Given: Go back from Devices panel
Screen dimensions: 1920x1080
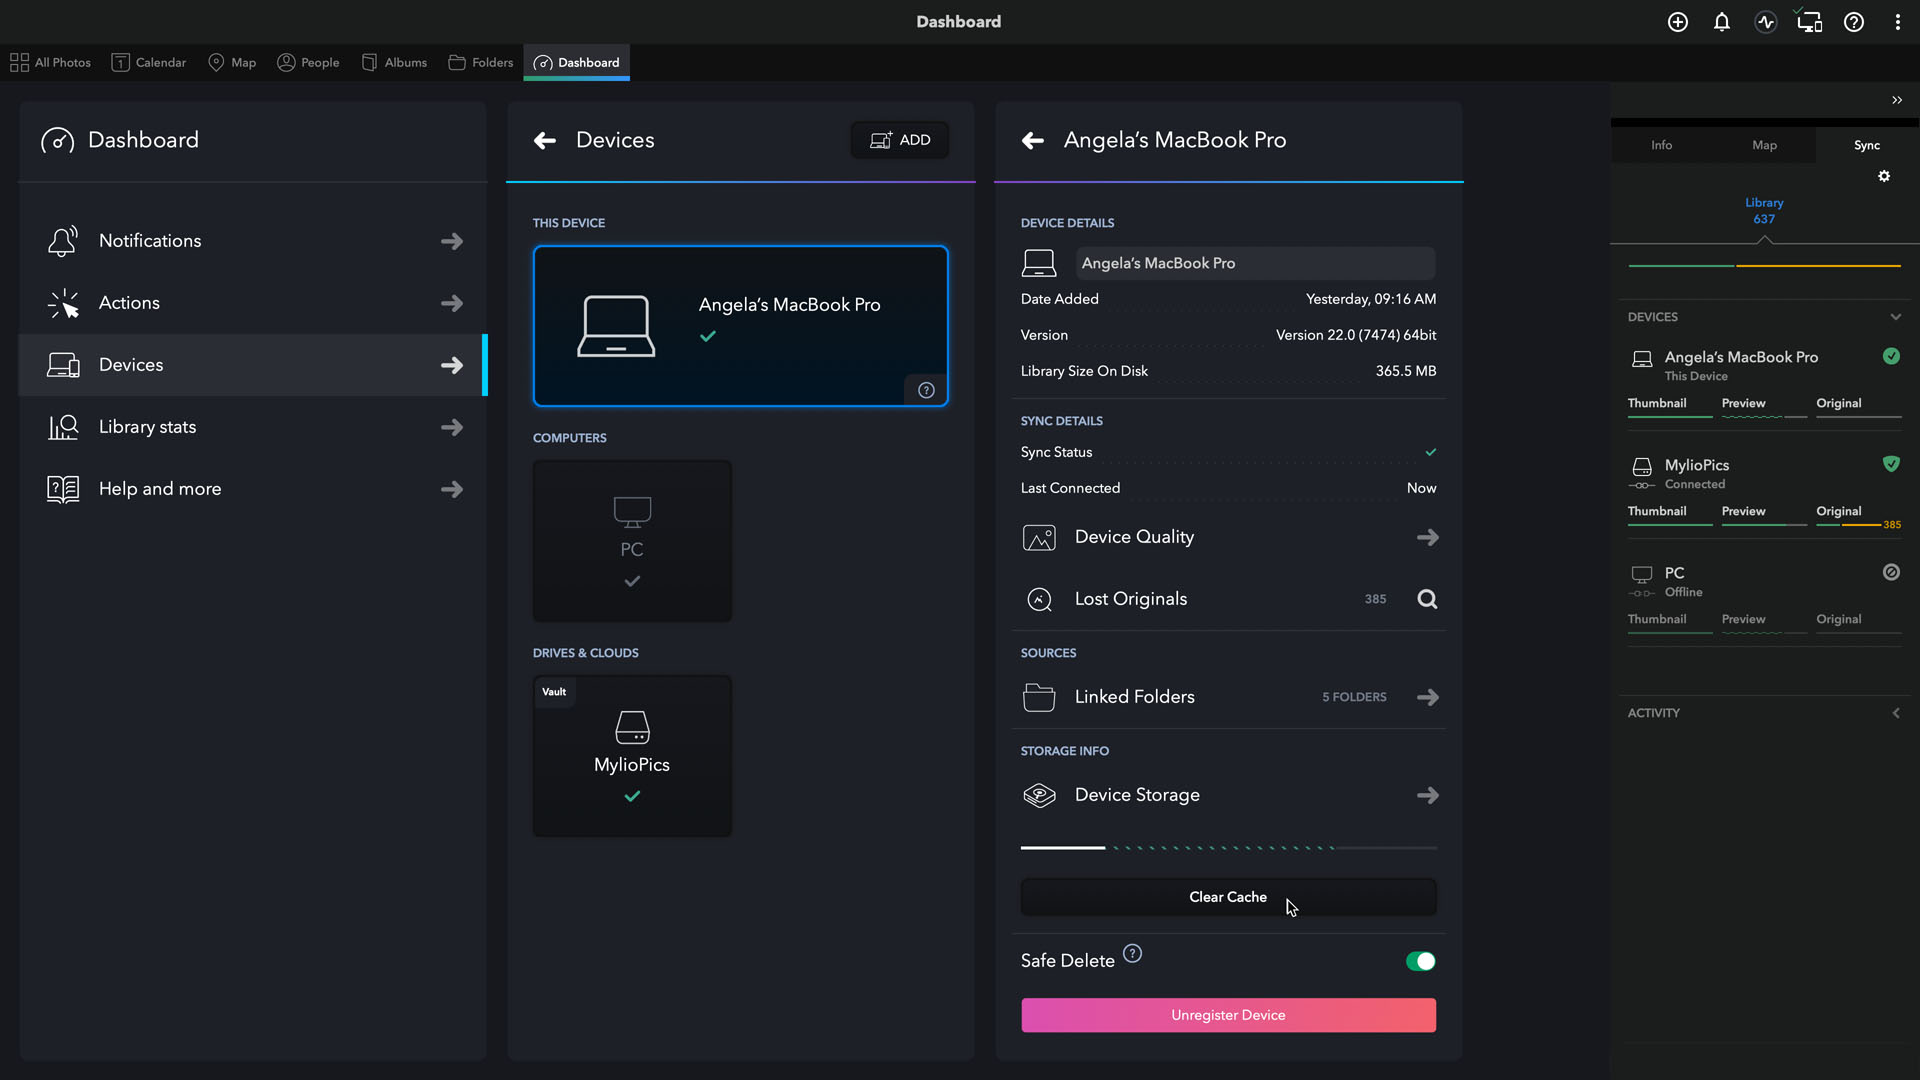Looking at the screenshot, I should point(545,141).
